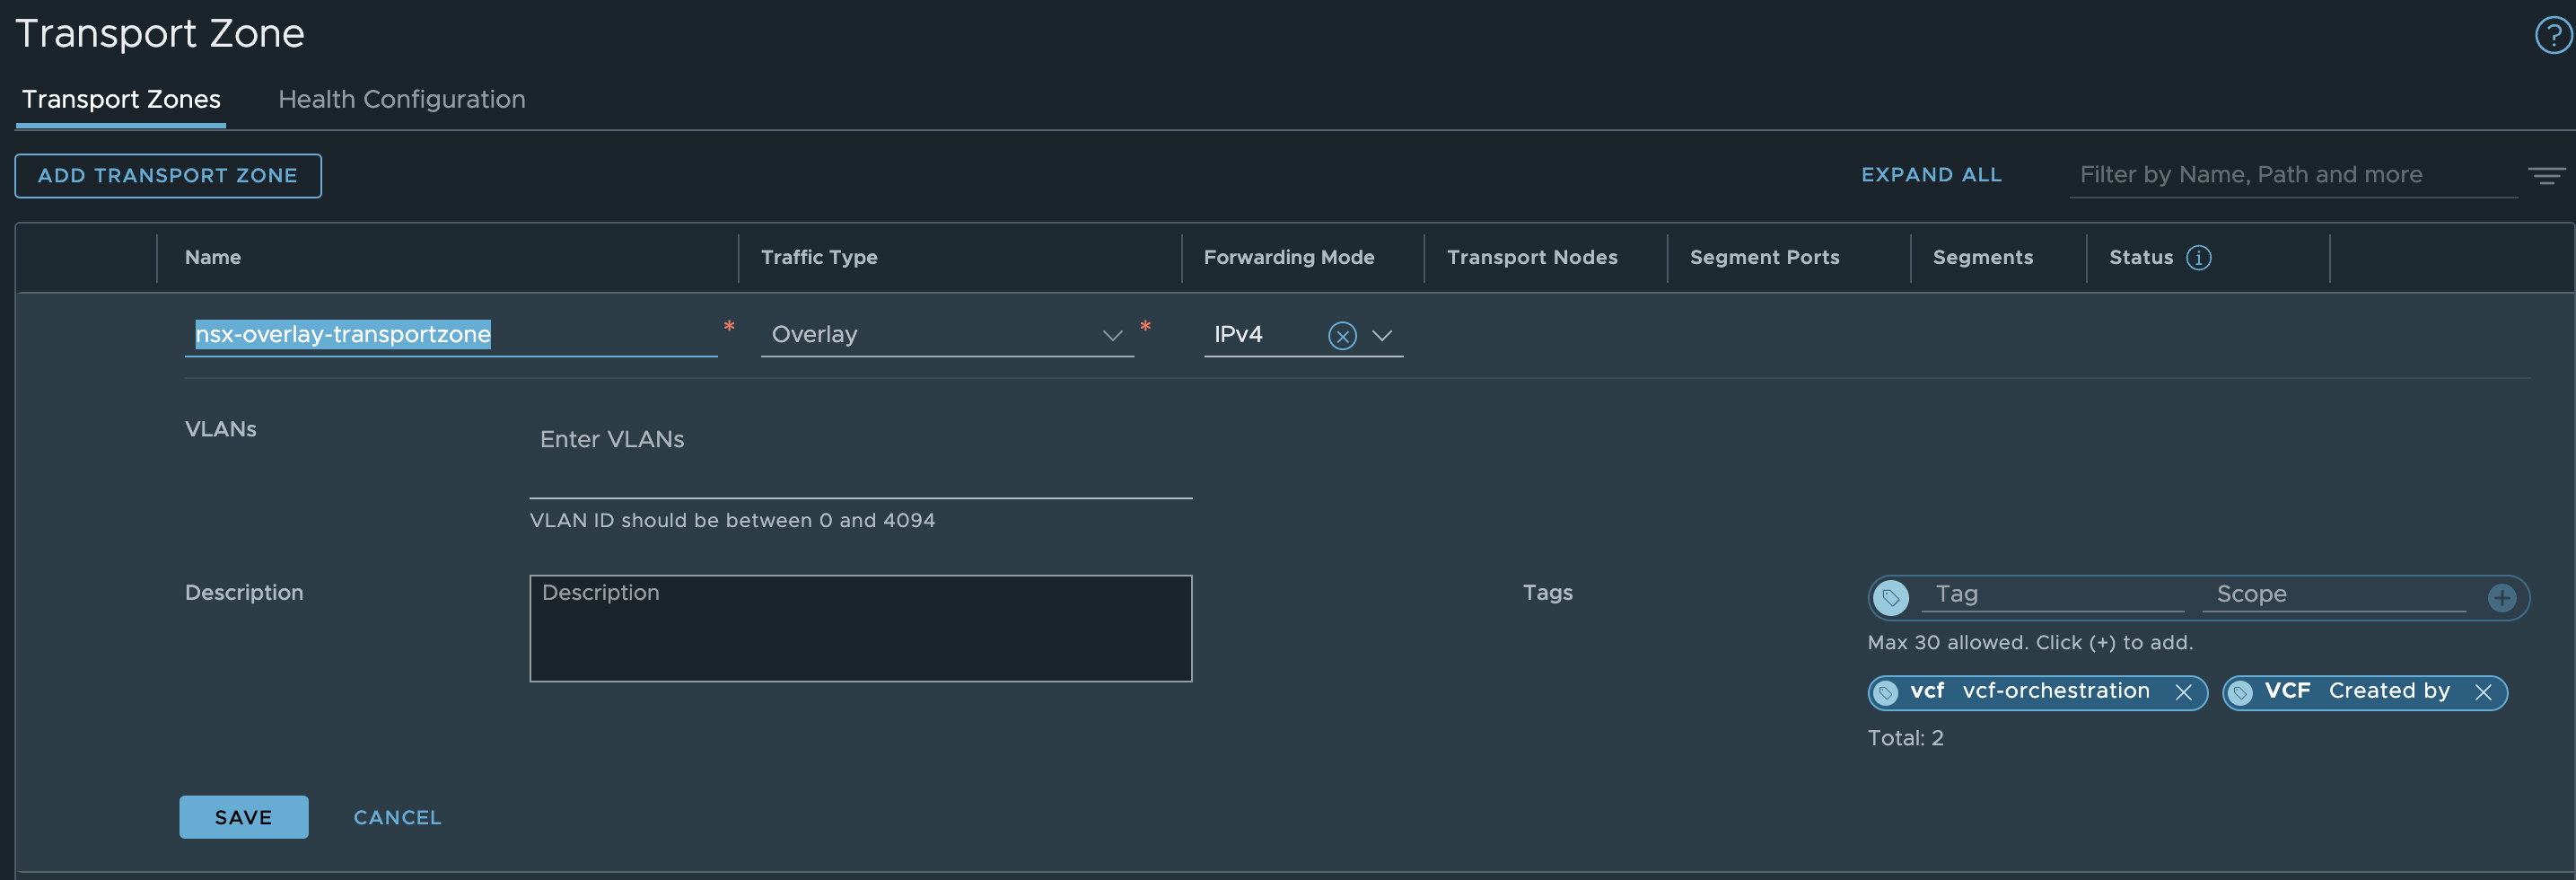
Task: Click the Scope input field
Action: coord(2332,594)
